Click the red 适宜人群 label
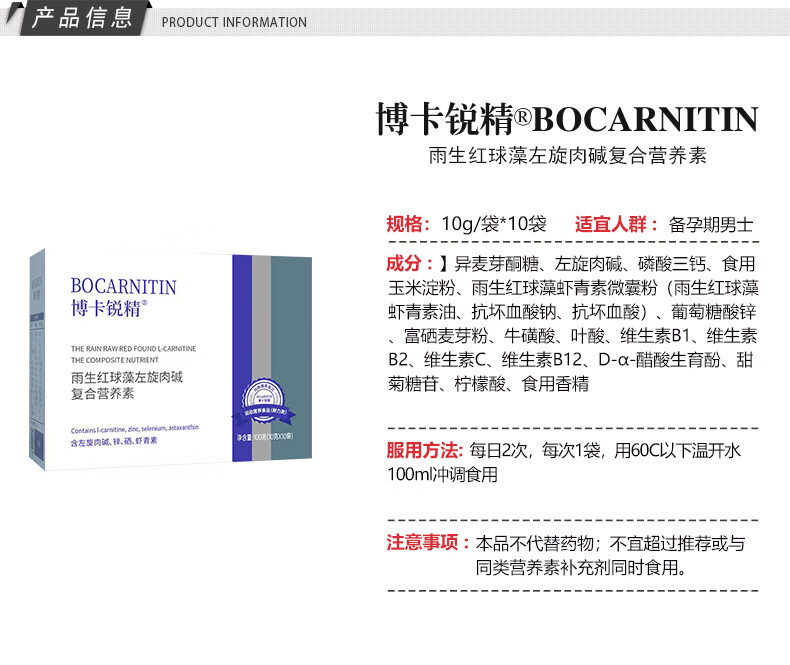The width and height of the screenshot is (790, 665). 617,223
